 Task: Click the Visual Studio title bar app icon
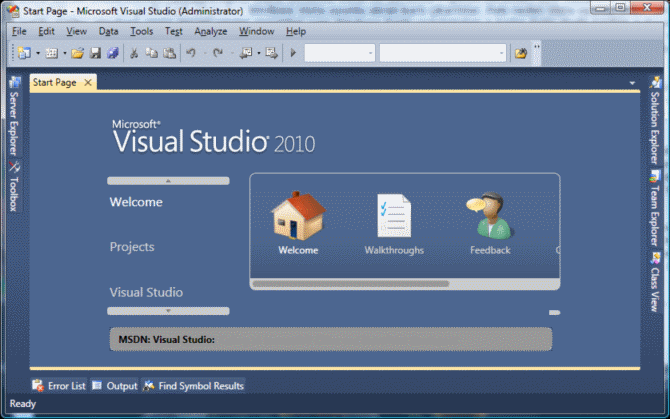[13, 11]
